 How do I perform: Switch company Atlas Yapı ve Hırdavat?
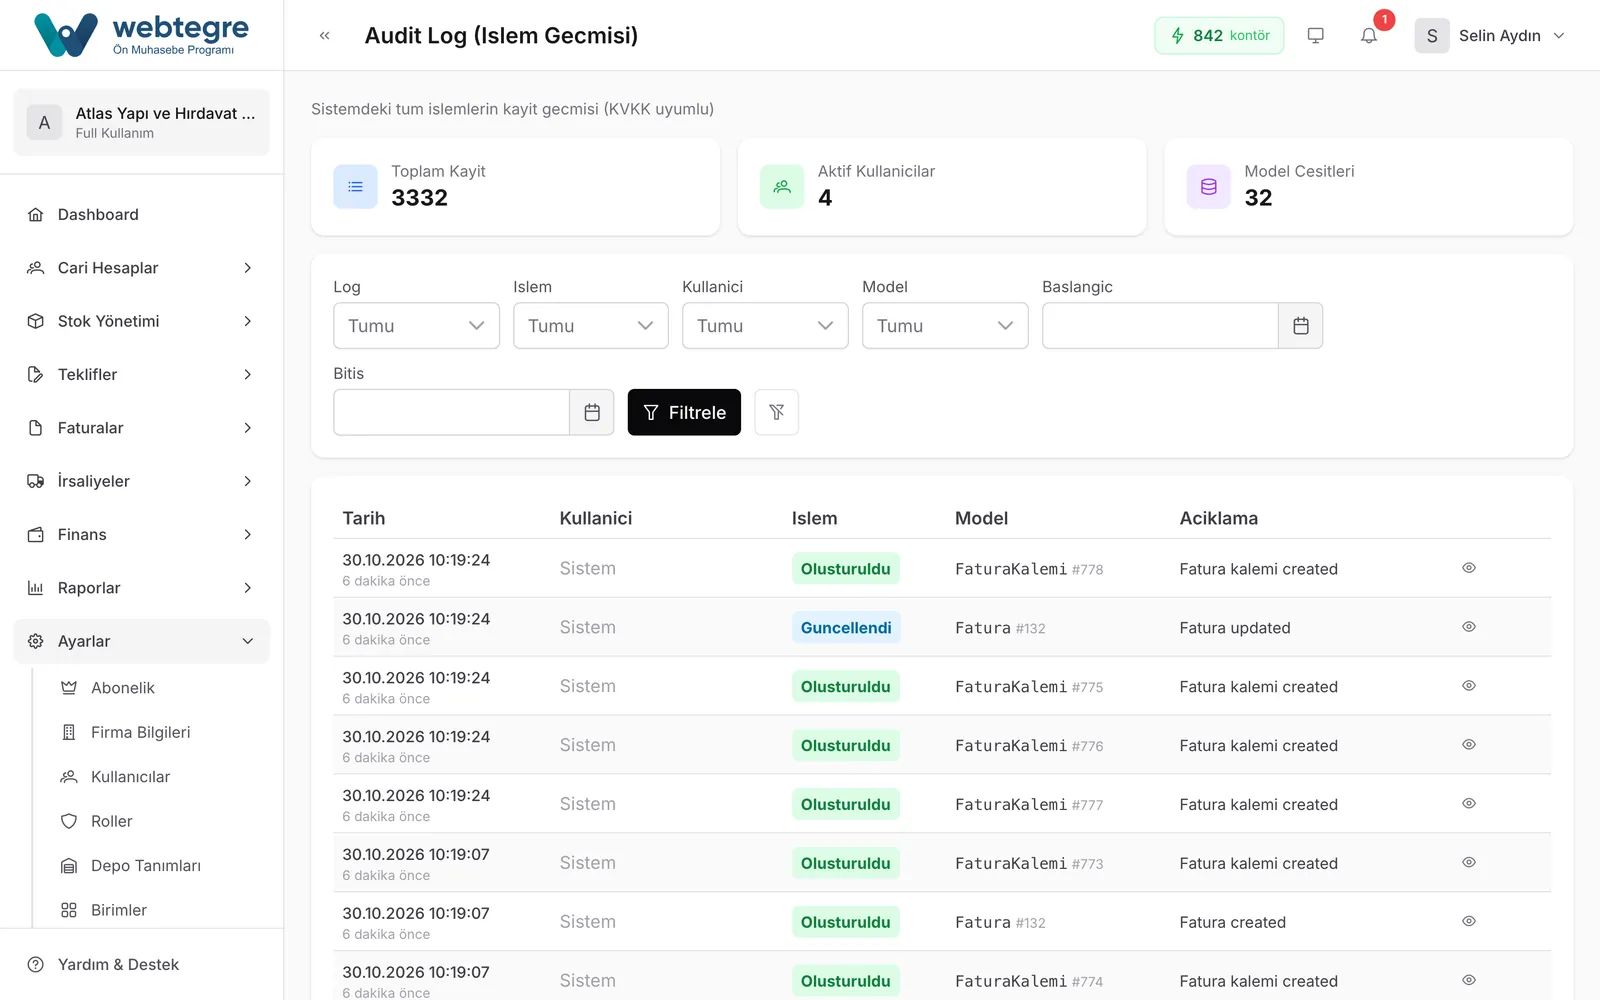(141, 122)
